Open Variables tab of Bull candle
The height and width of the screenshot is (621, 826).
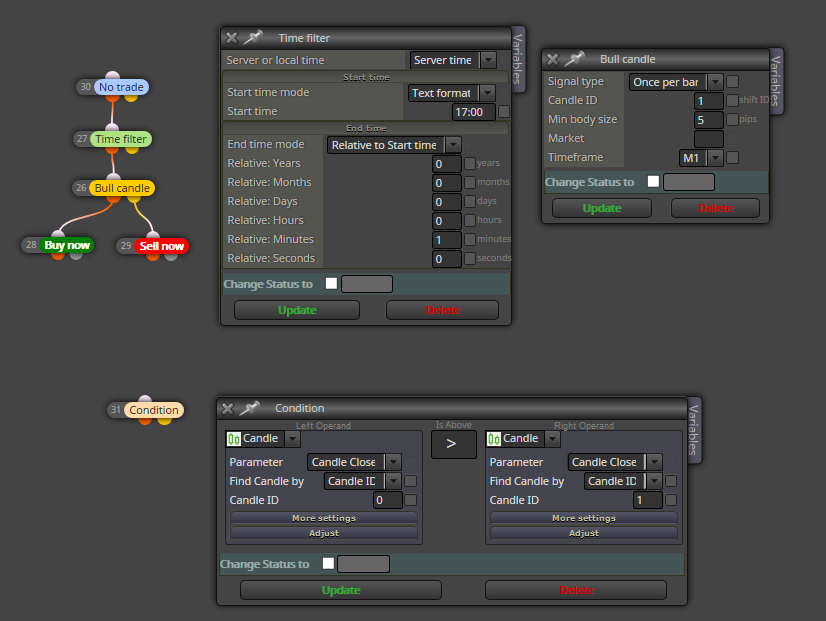coord(775,81)
